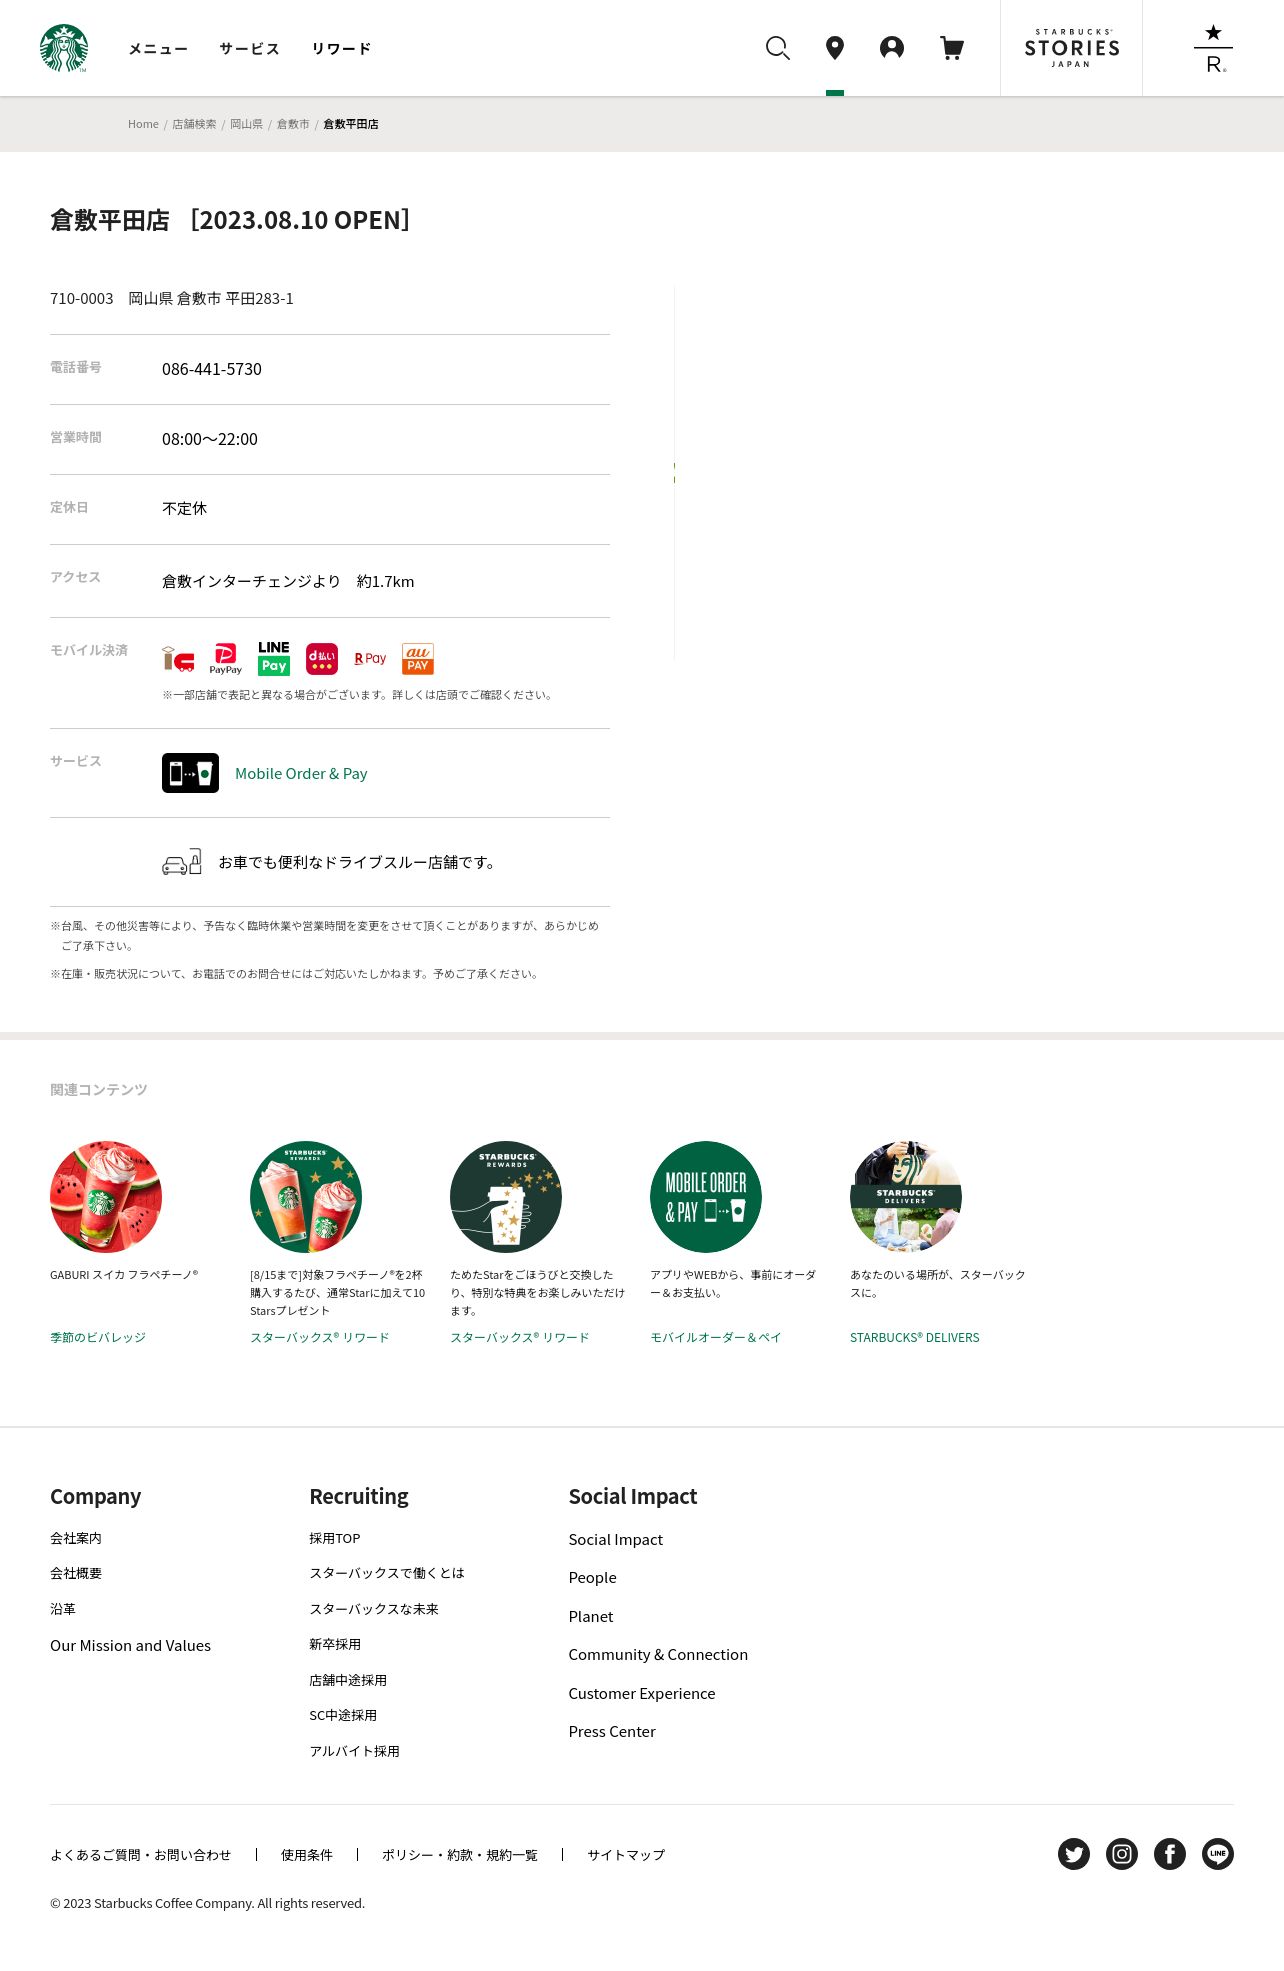The height and width of the screenshot is (1971, 1284).
Task: Open the Twitter social icon
Action: [x=1074, y=1854]
